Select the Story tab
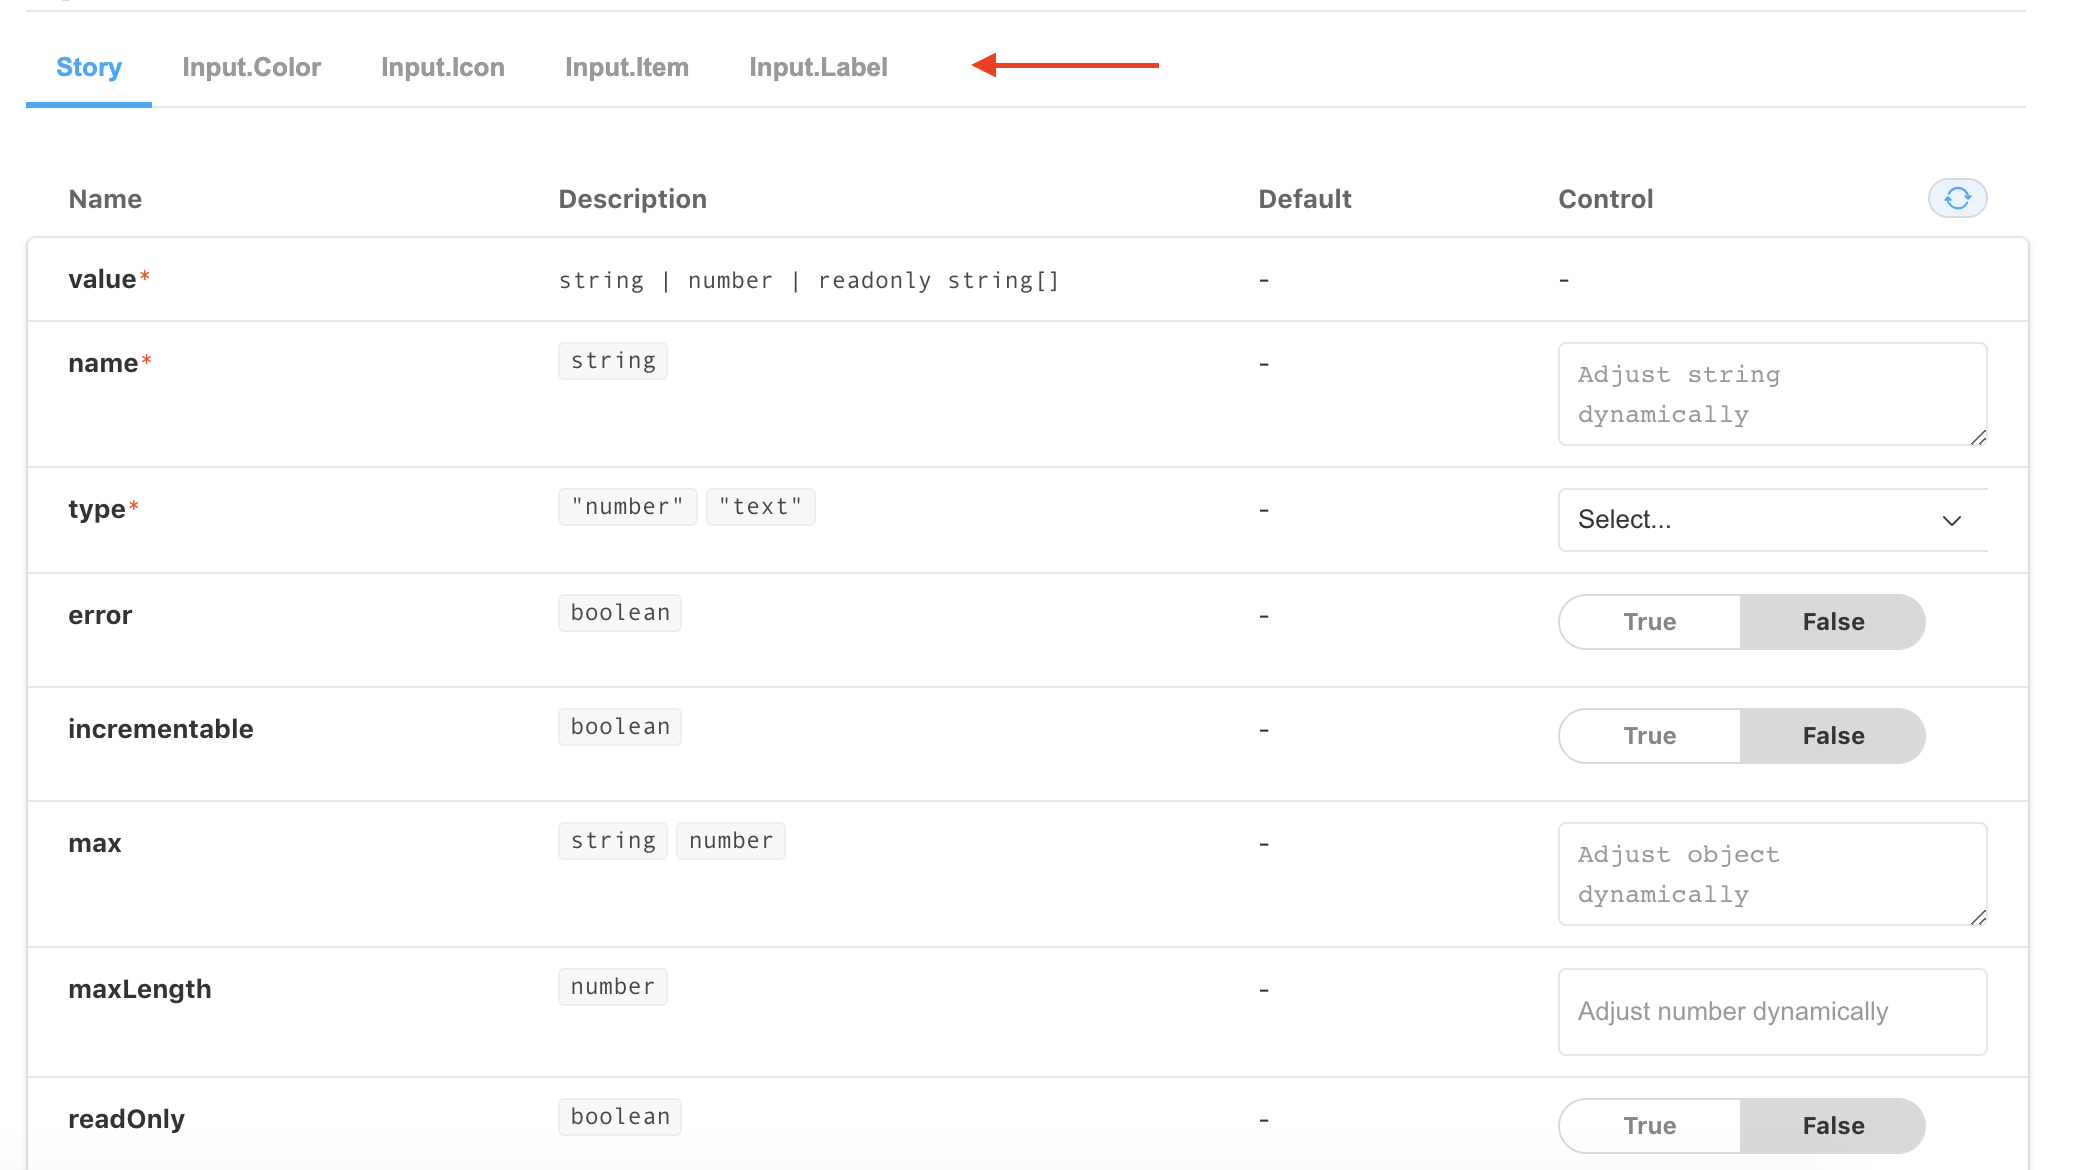This screenshot has height=1170, width=2088. pos(88,67)
